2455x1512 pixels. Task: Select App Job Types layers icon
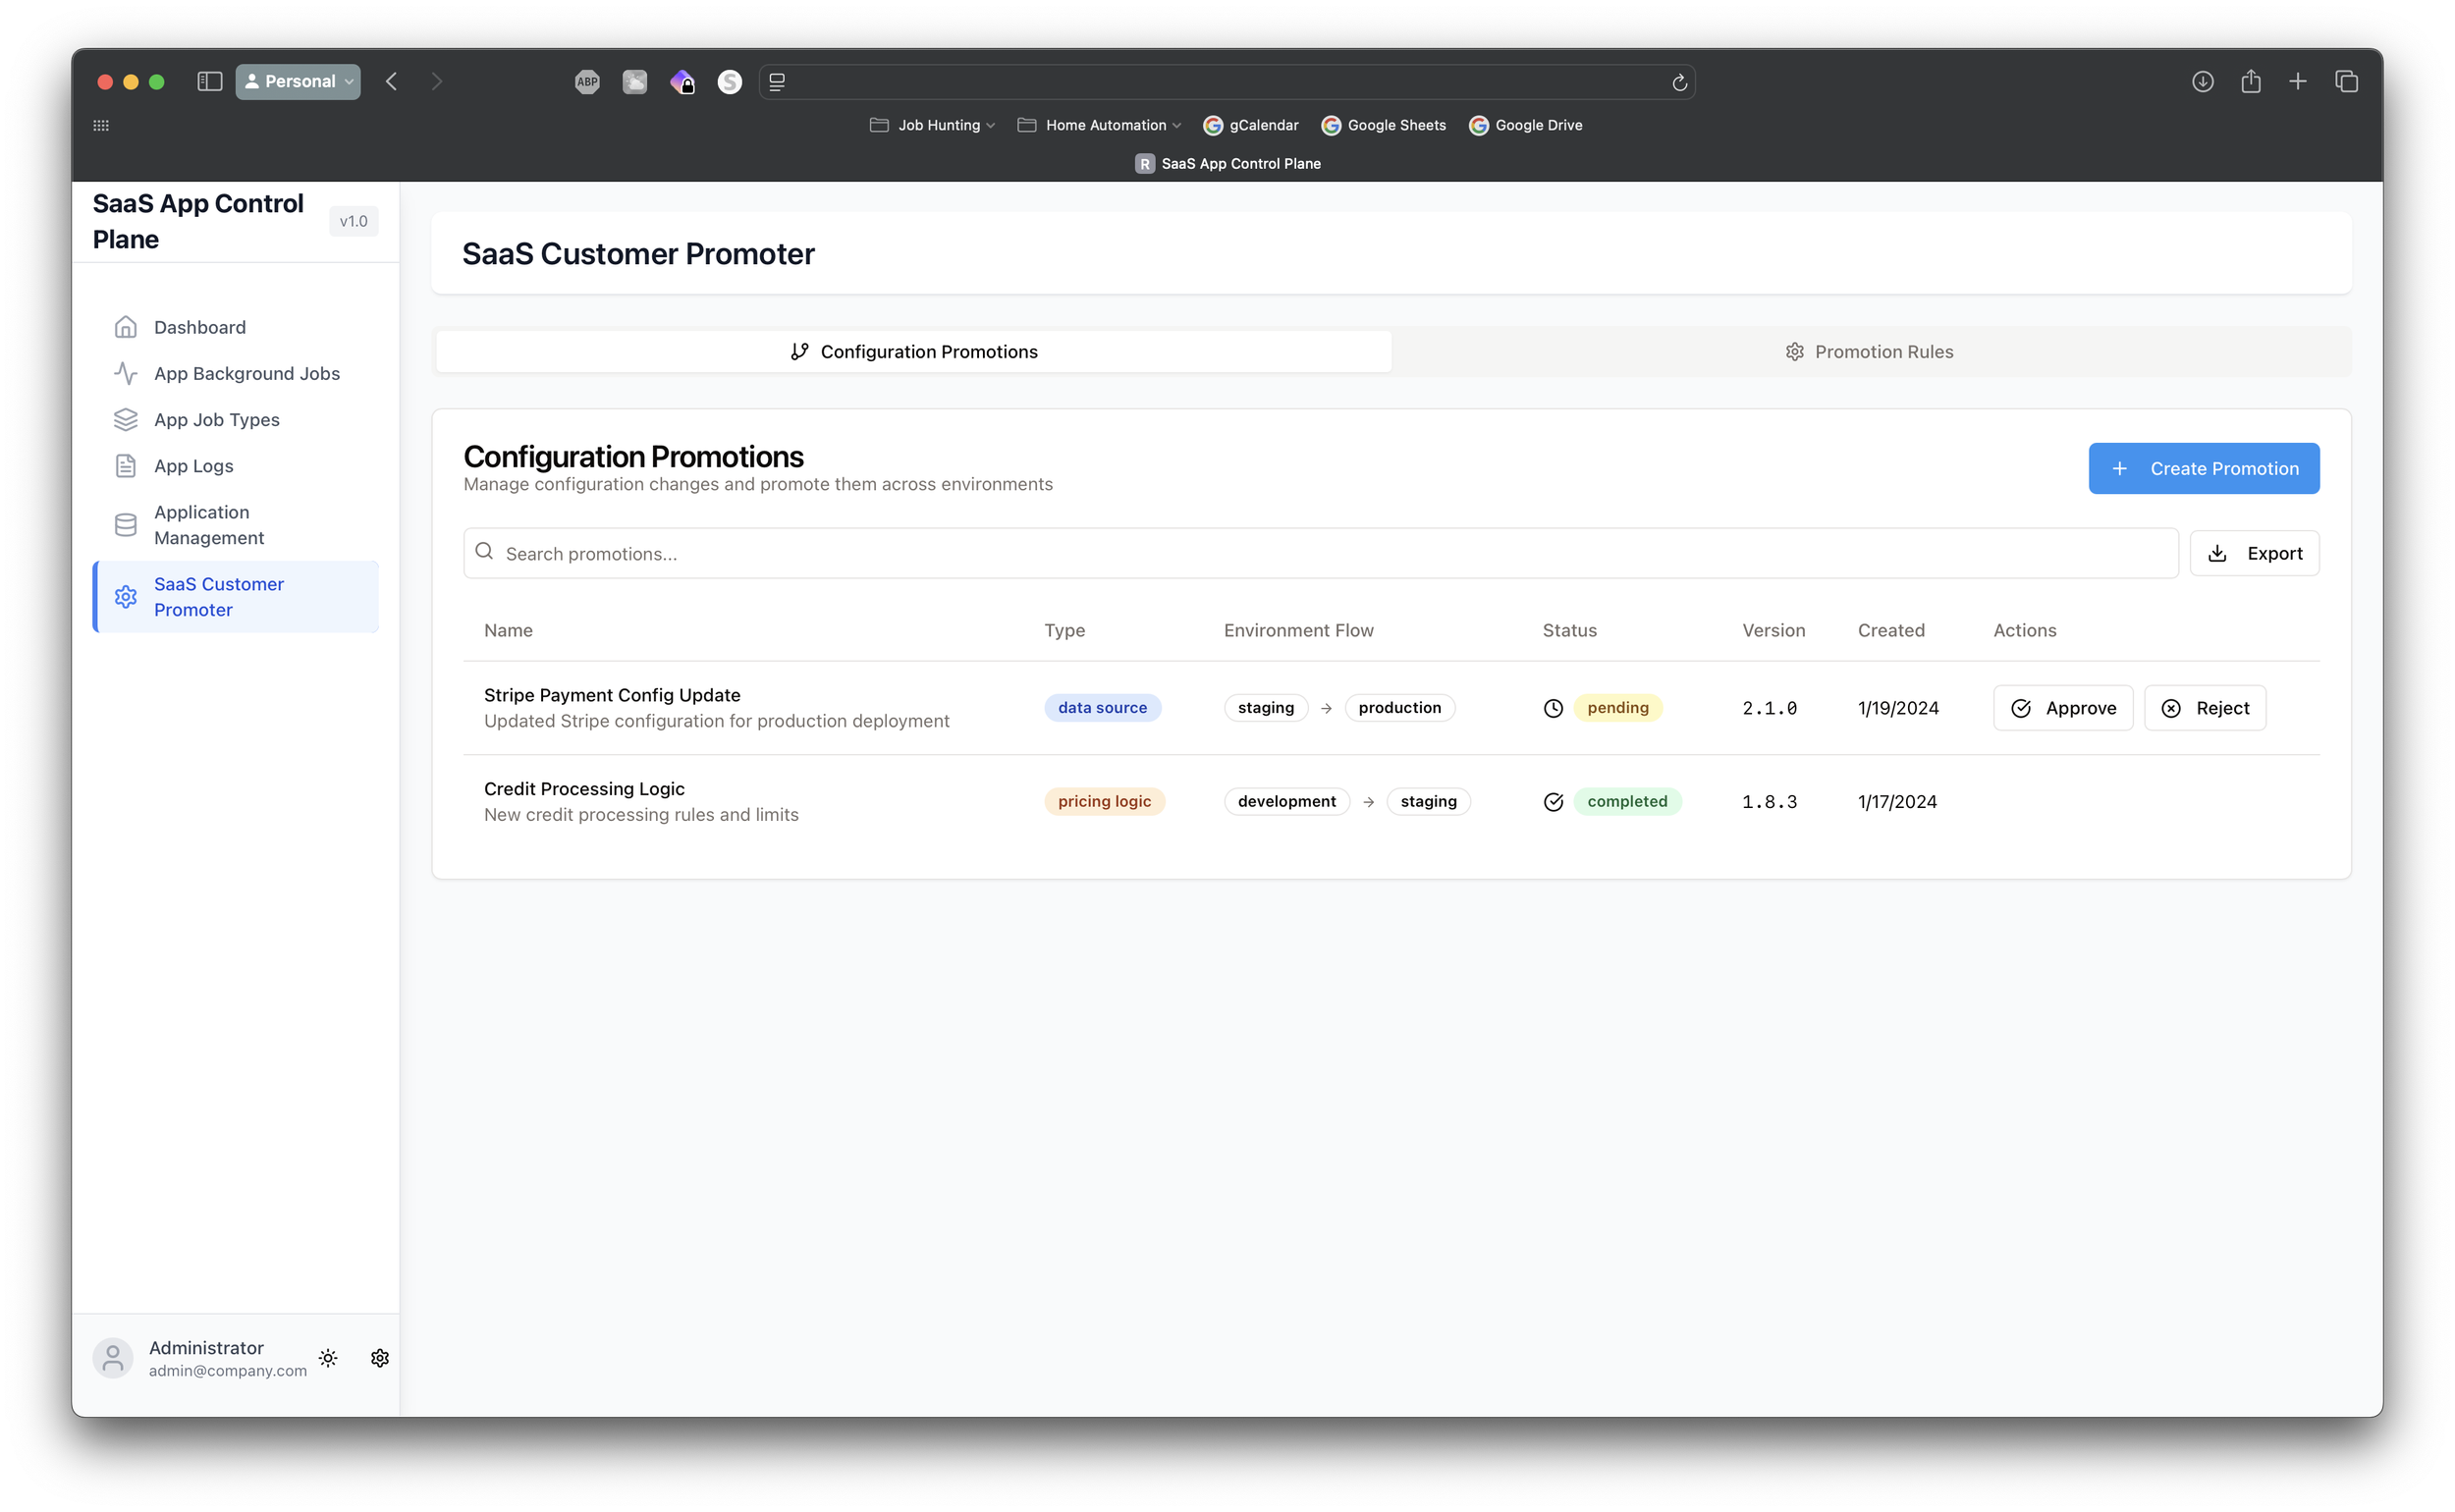coord(126,420)
